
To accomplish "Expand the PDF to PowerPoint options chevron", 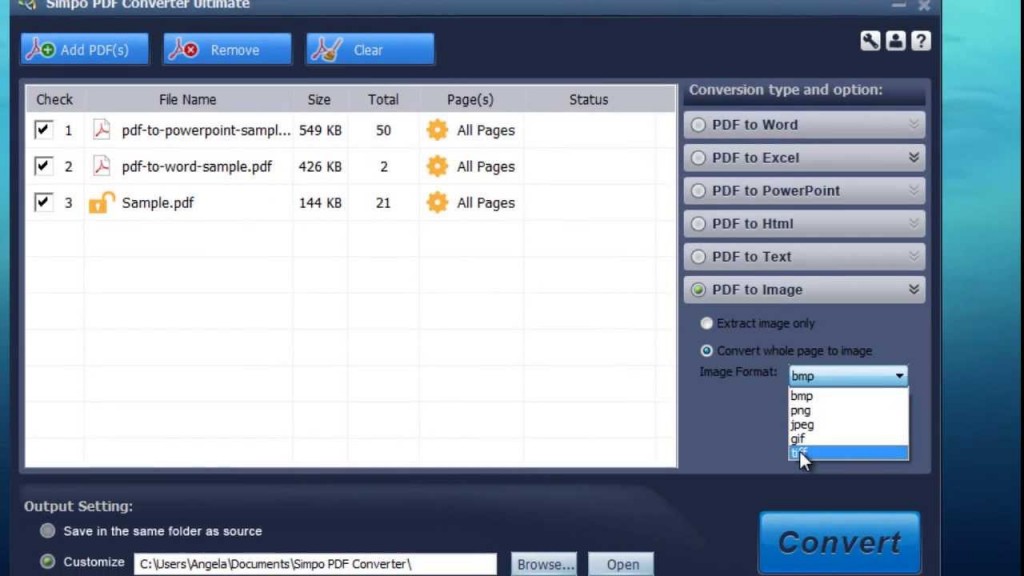I will [914, 190].
